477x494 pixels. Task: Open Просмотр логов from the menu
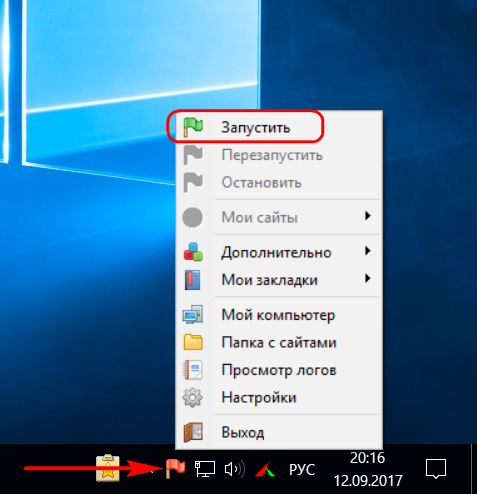(x=279, y=370)
